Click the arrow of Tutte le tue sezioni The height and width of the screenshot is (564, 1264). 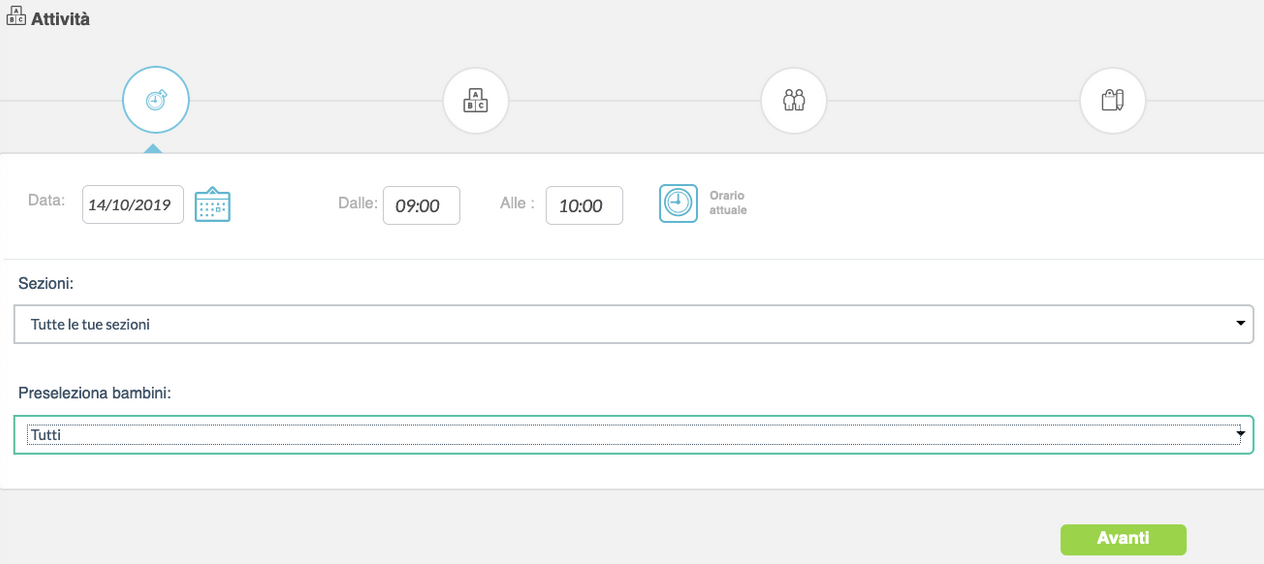pos(1240,324)
